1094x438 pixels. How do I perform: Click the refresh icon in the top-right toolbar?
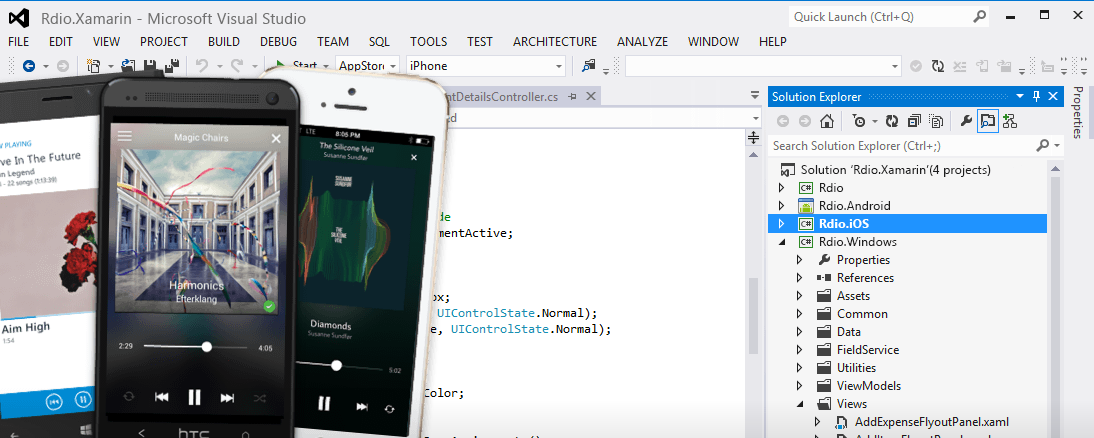pyautogui.click(x=938, y=66)
